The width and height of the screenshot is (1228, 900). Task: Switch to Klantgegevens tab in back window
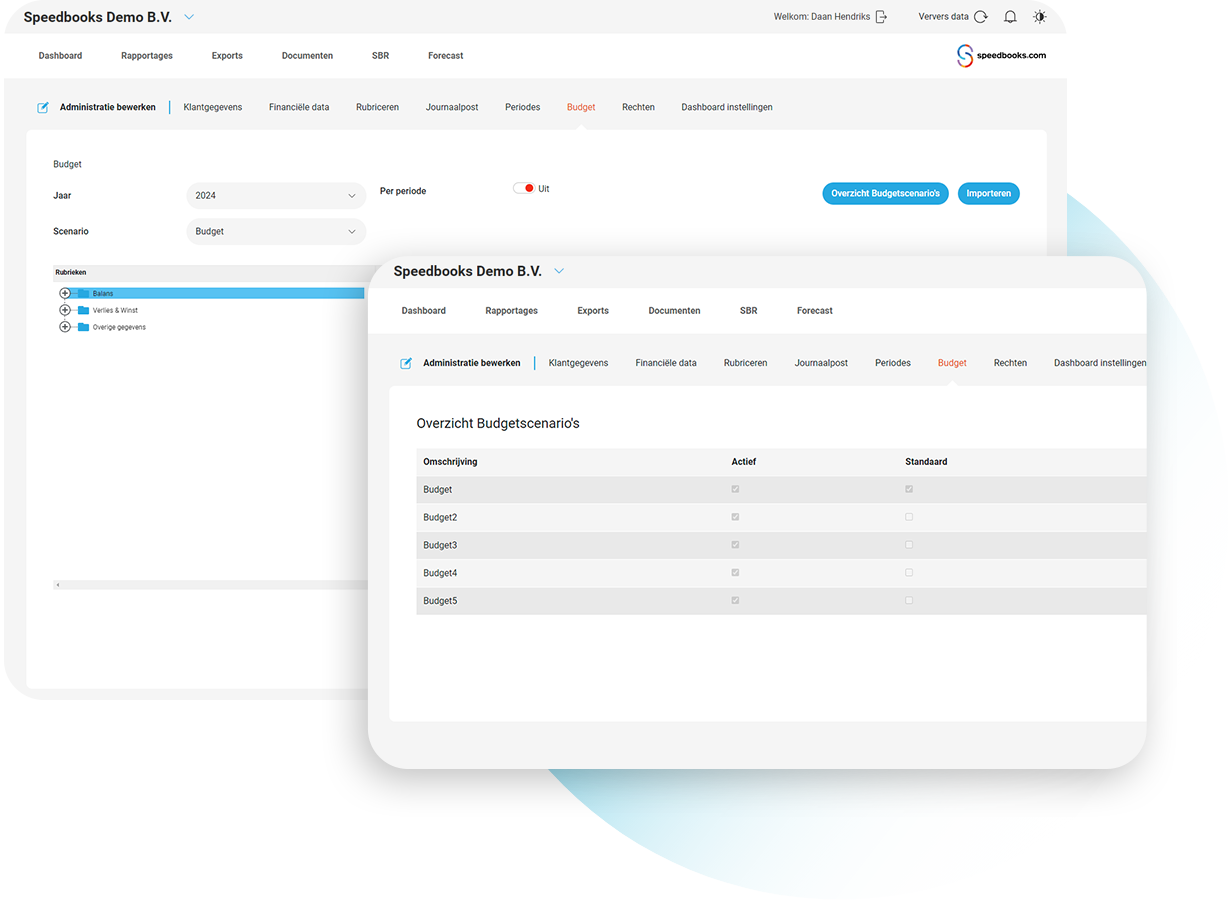click(x=213, y=107)
